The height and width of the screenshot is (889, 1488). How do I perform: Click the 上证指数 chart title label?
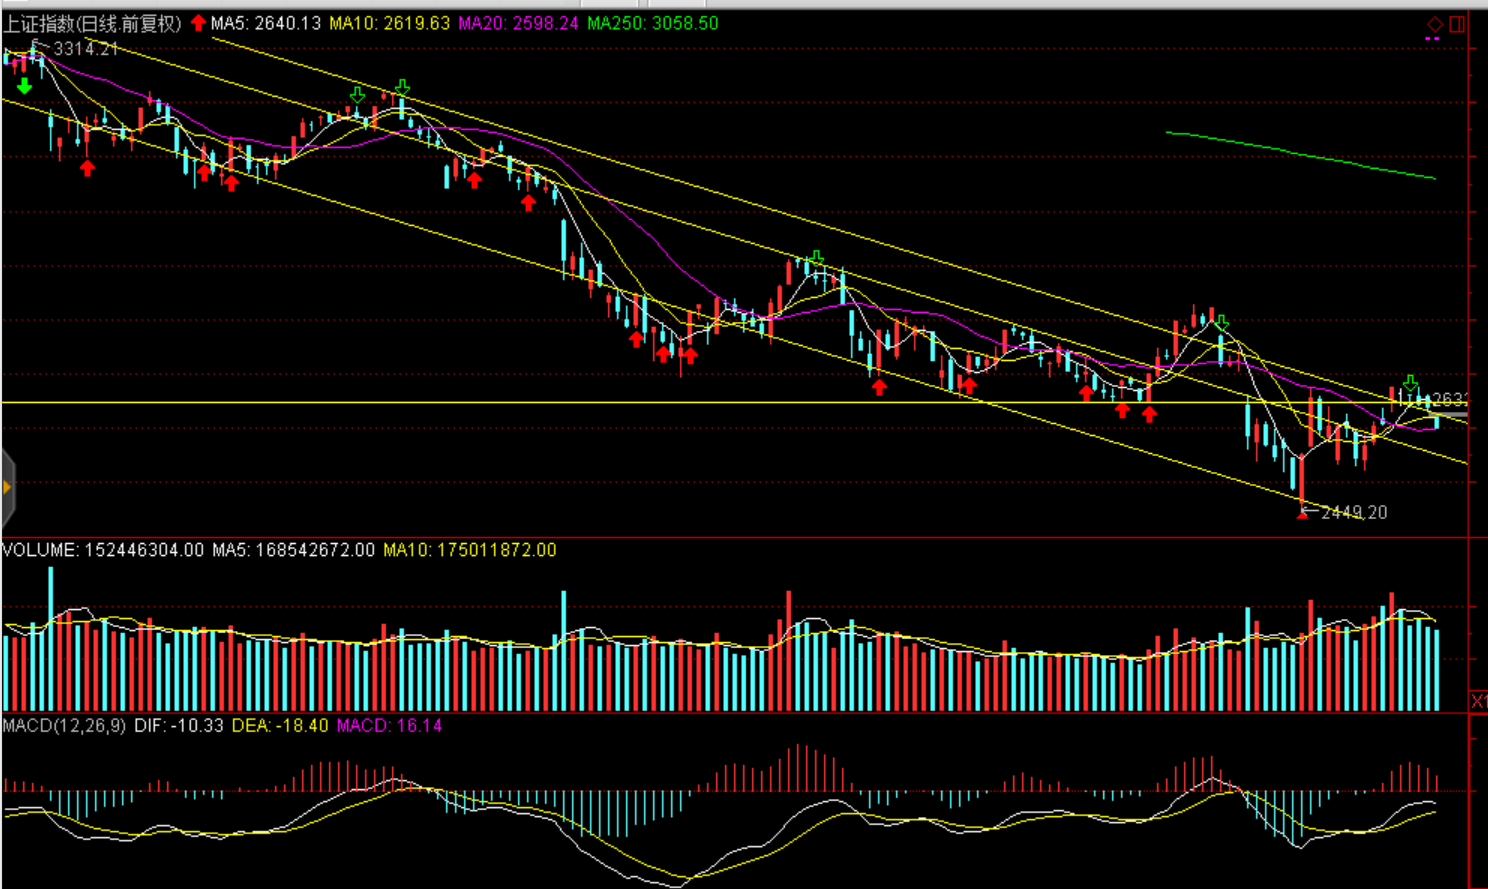pyautogui.click(x=92, y=23)
